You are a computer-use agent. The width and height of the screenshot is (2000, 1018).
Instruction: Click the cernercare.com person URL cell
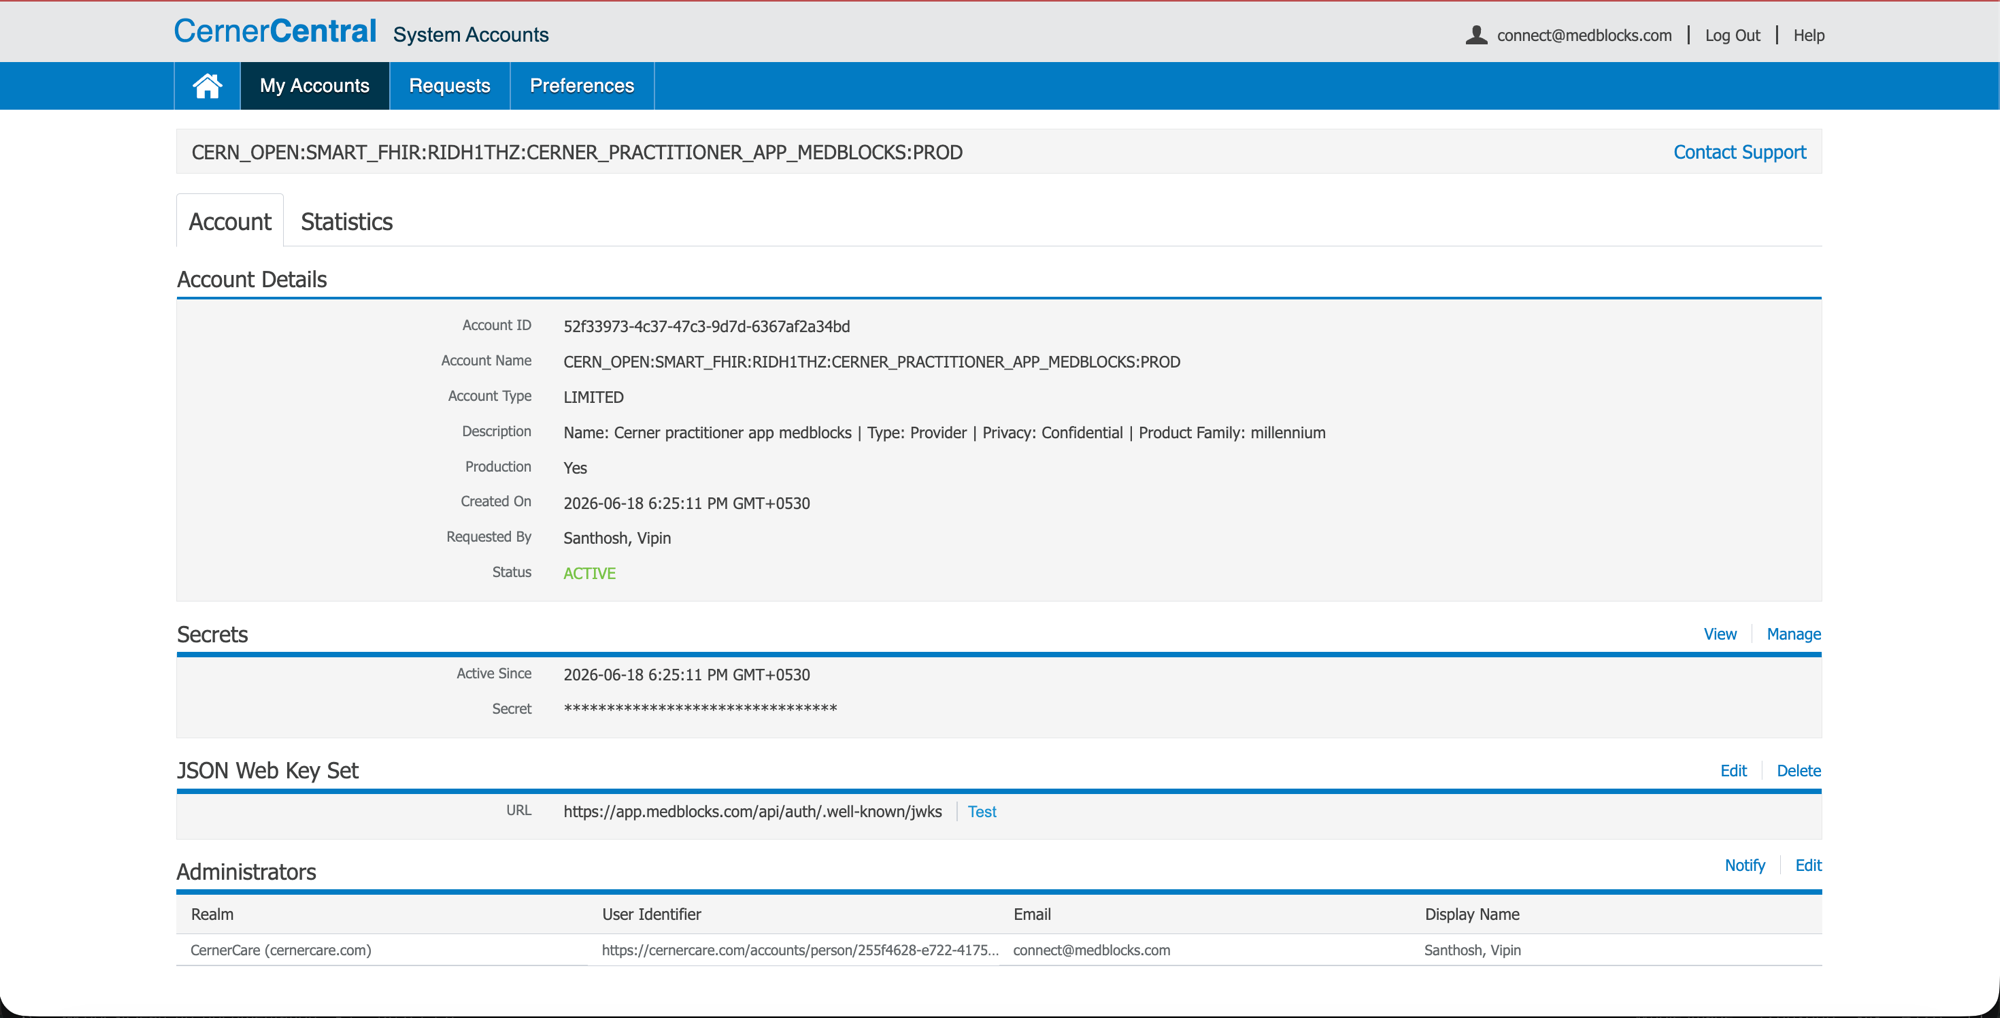(x=800, y=950)
